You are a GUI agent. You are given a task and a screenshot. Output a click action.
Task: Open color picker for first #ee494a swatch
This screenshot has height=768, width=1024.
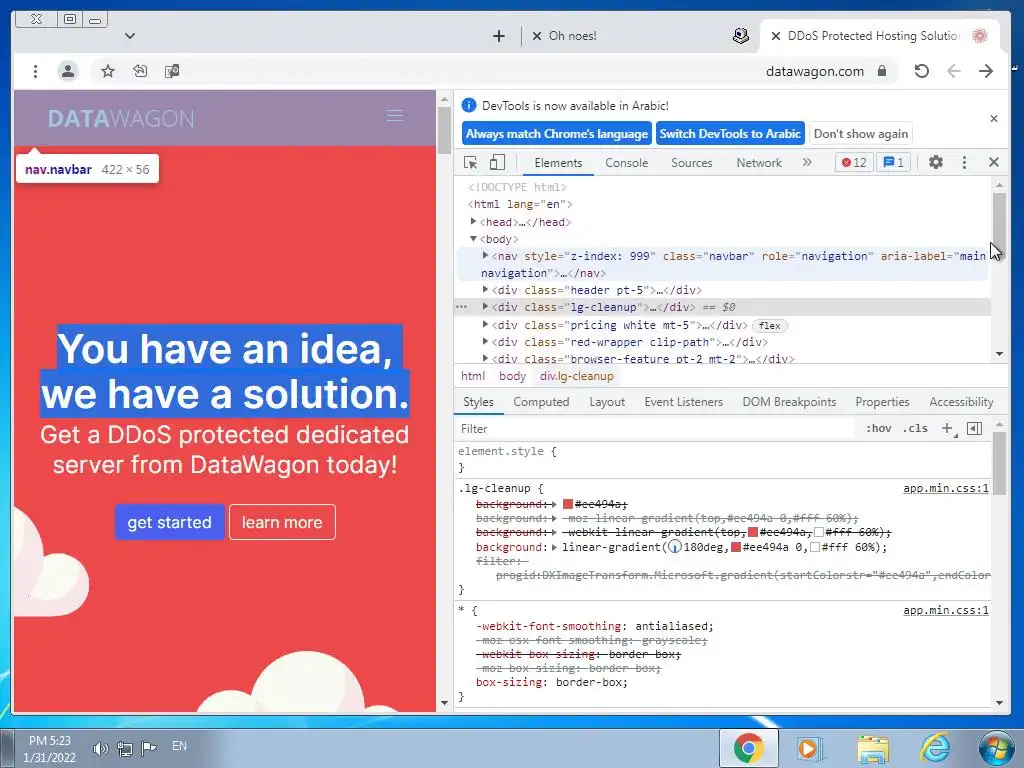[568, 504]
